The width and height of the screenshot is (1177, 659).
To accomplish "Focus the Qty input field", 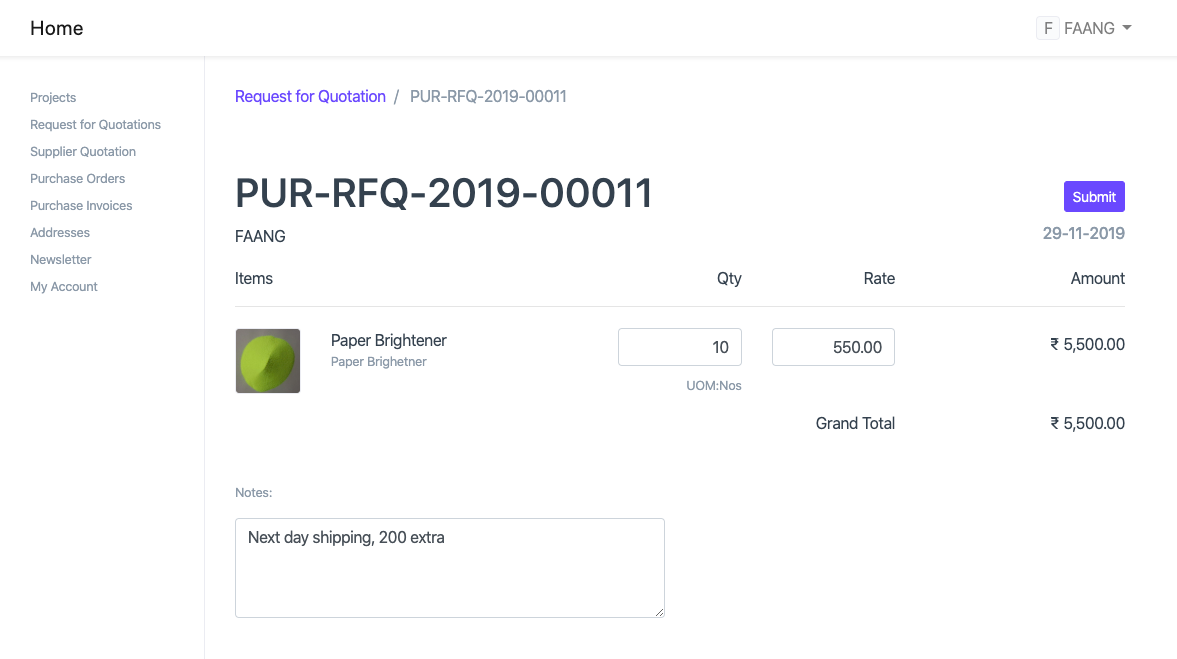I will tap(680, 347).
